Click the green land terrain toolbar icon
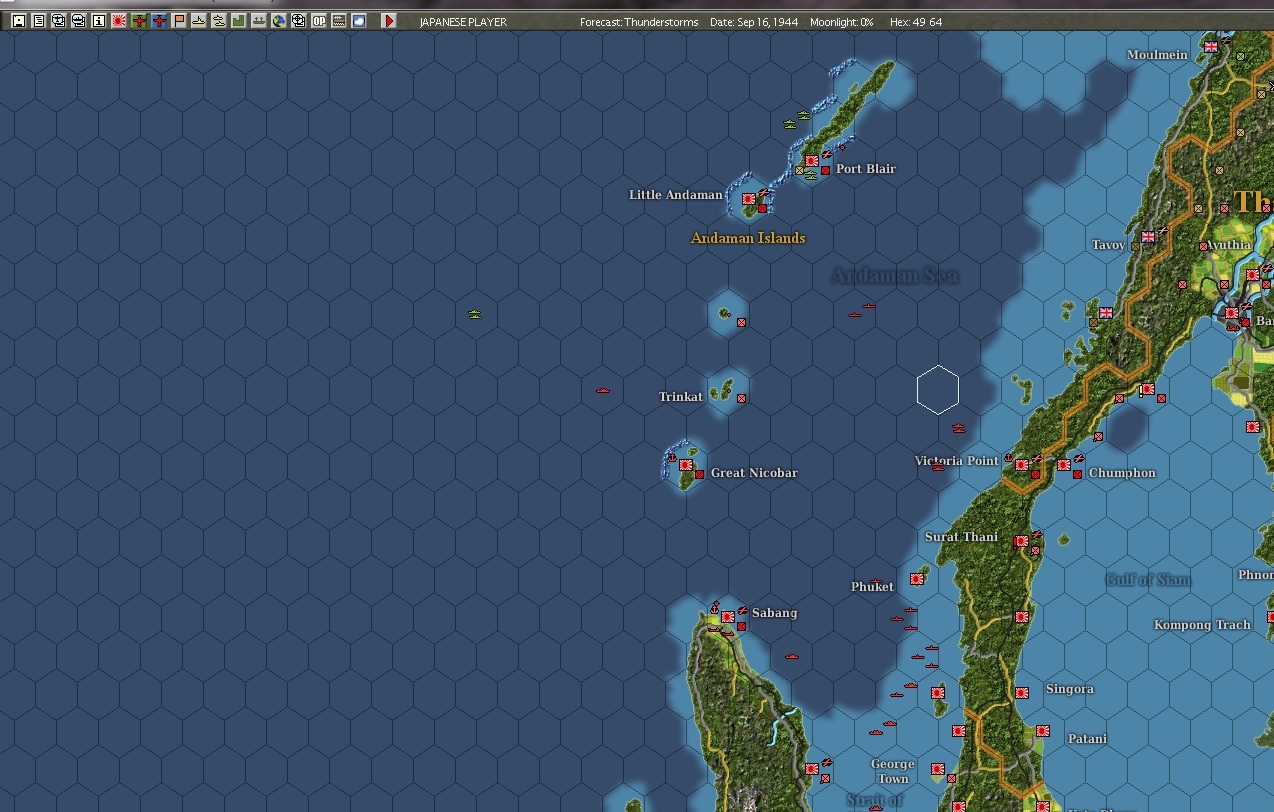Screen dimensions: 1274x812 (238, 21)
